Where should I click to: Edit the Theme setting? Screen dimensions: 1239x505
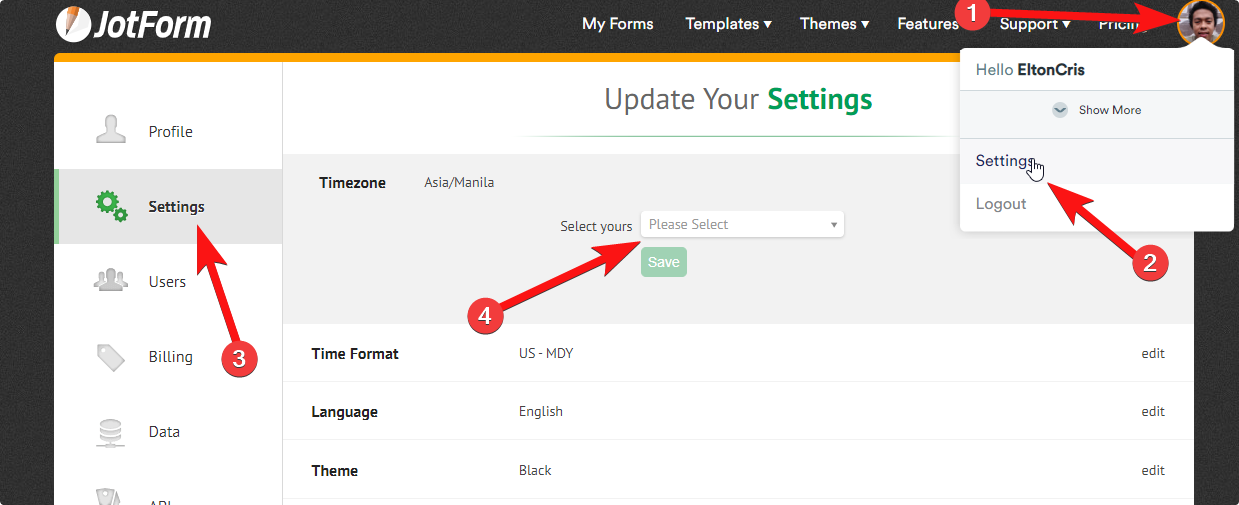coord(1153,470)
